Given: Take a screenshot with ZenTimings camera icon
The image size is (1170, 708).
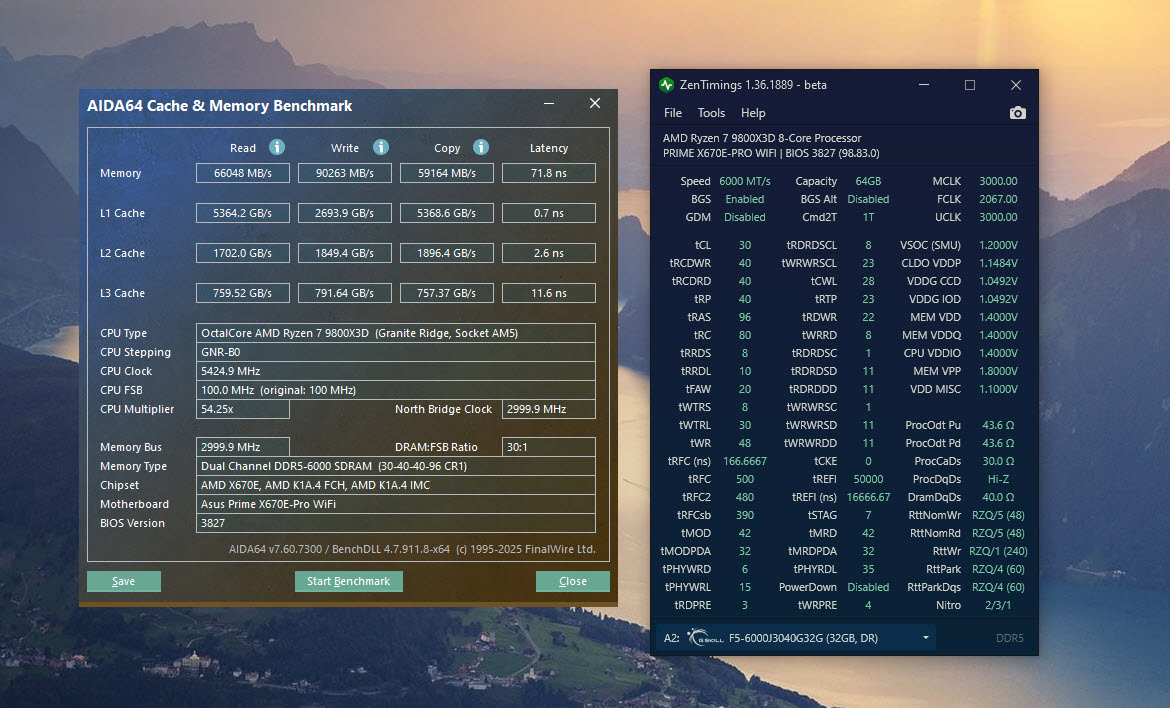Looking at the screenshot, I should (x=1017, y=113).
